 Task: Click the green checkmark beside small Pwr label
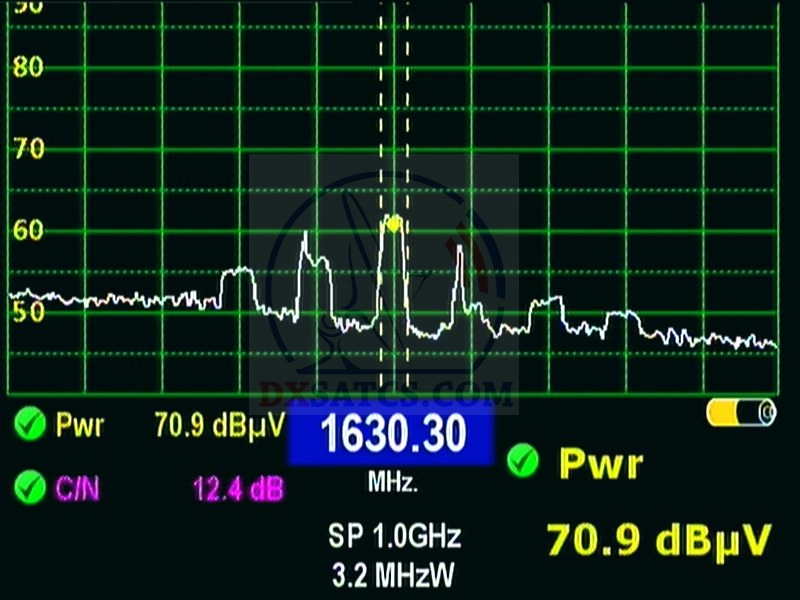(x=30, y=426)
